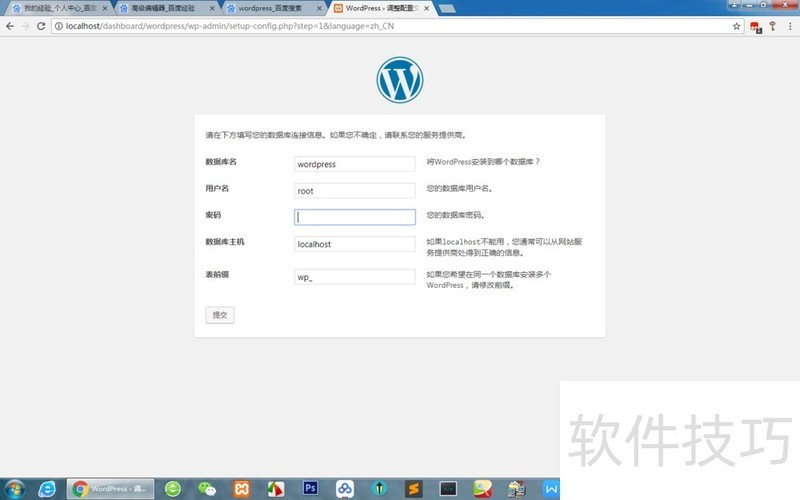Screen dimensions: 800x500
Task: Open WeChat from the taskbar
Action: pos(207,489)
